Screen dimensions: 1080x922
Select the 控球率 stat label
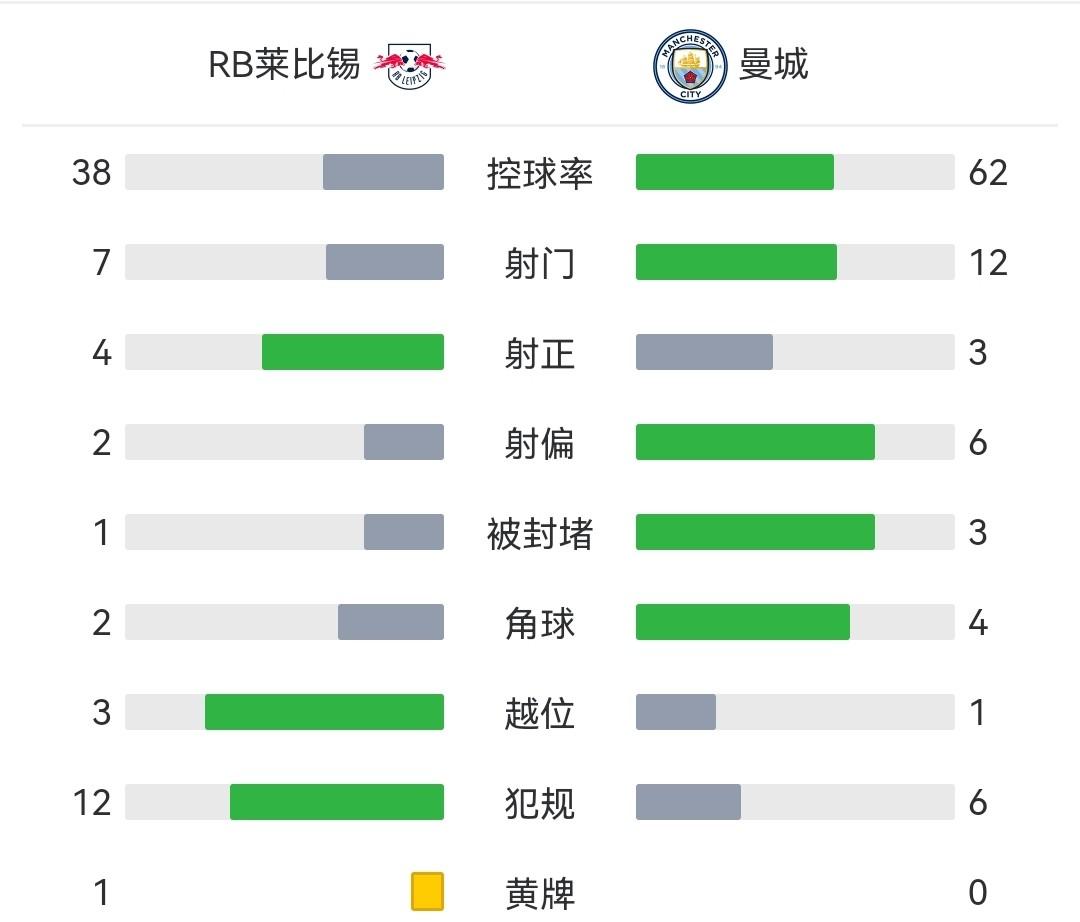click(x=540, y=173)
